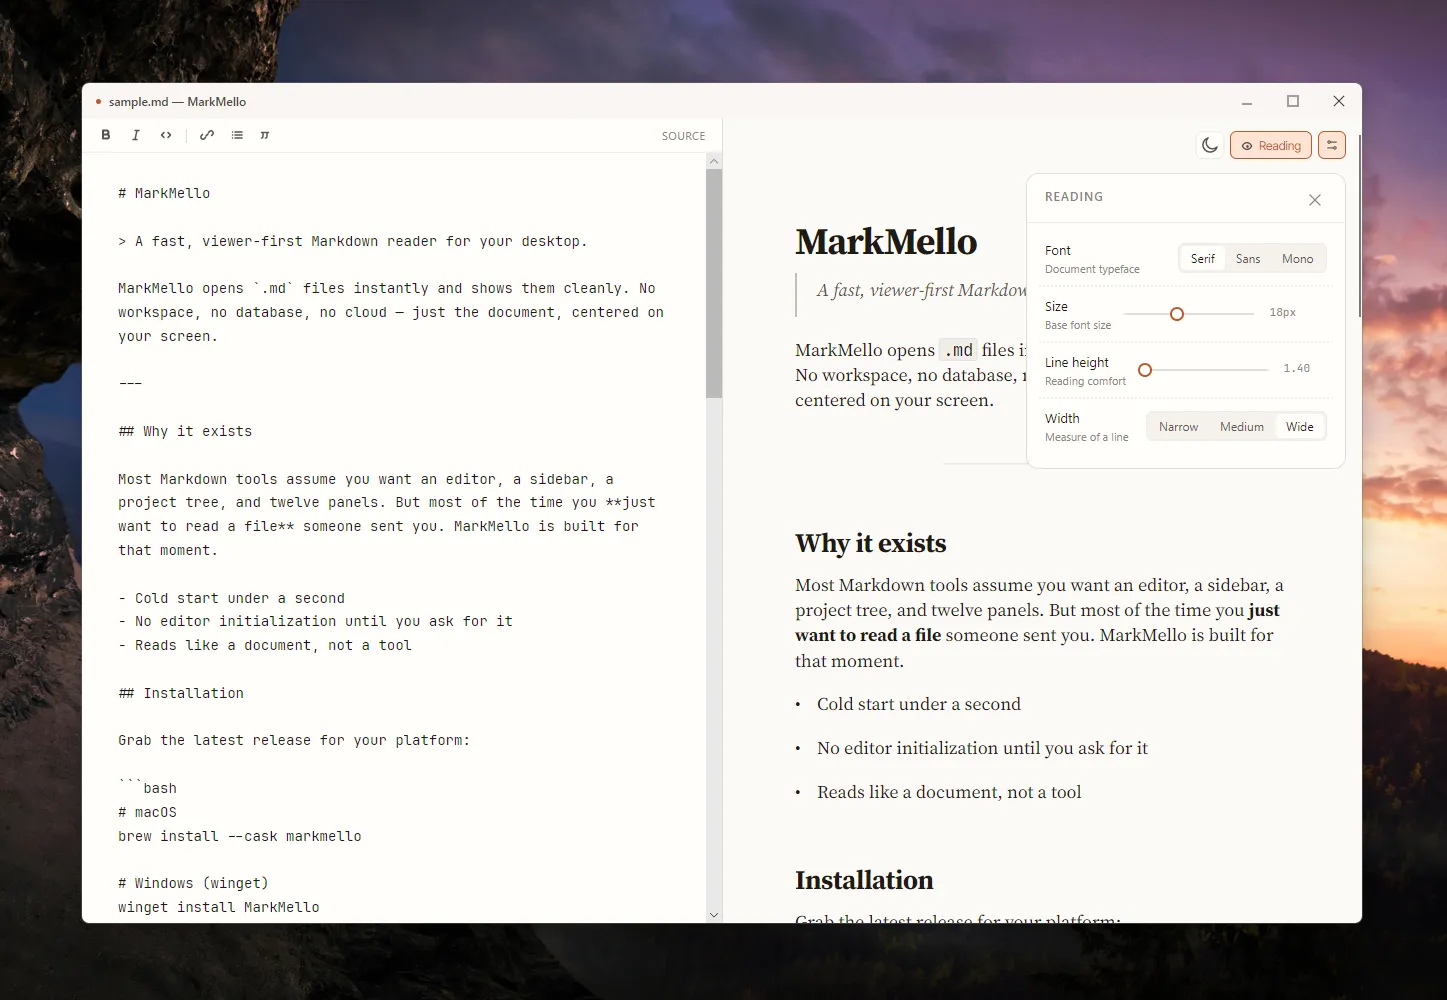This screenshot has height=1000, width=1447.
Task: Click the Line height slider handle
Action: tap(1145, 370)
